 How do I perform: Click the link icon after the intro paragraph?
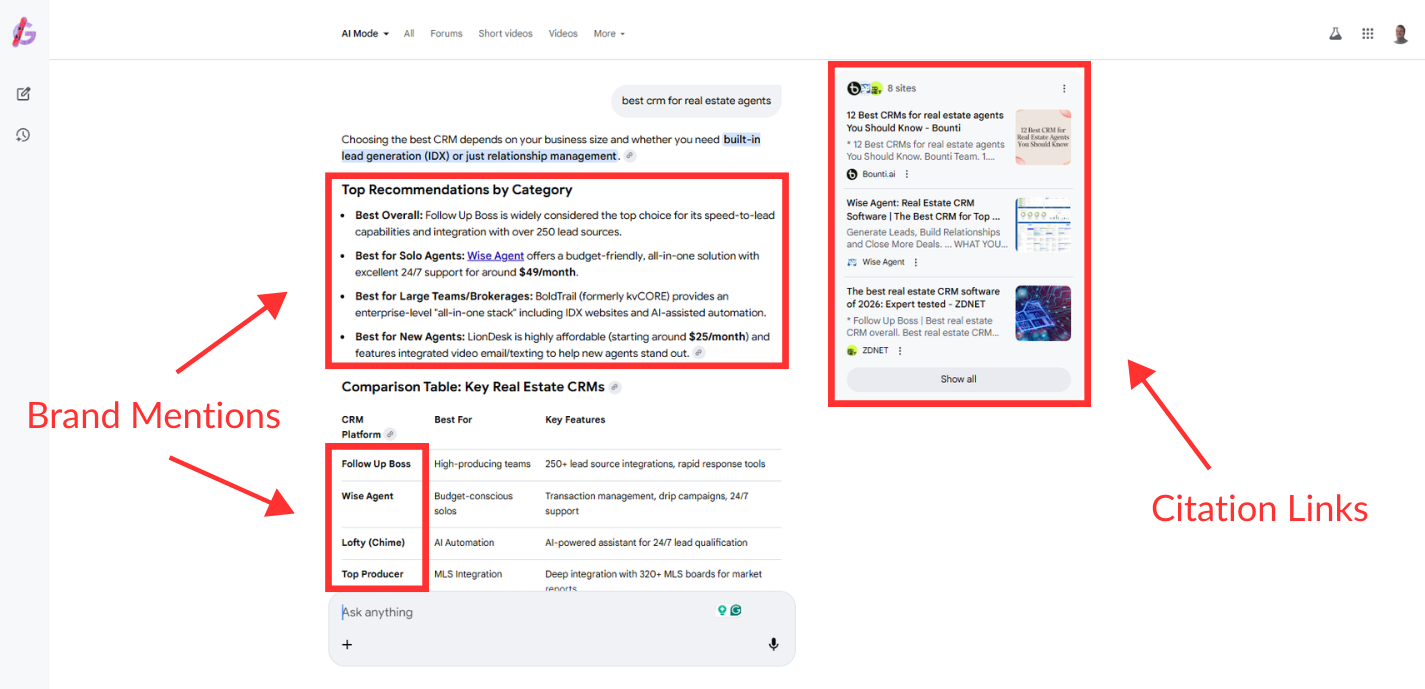click(629, 156)
